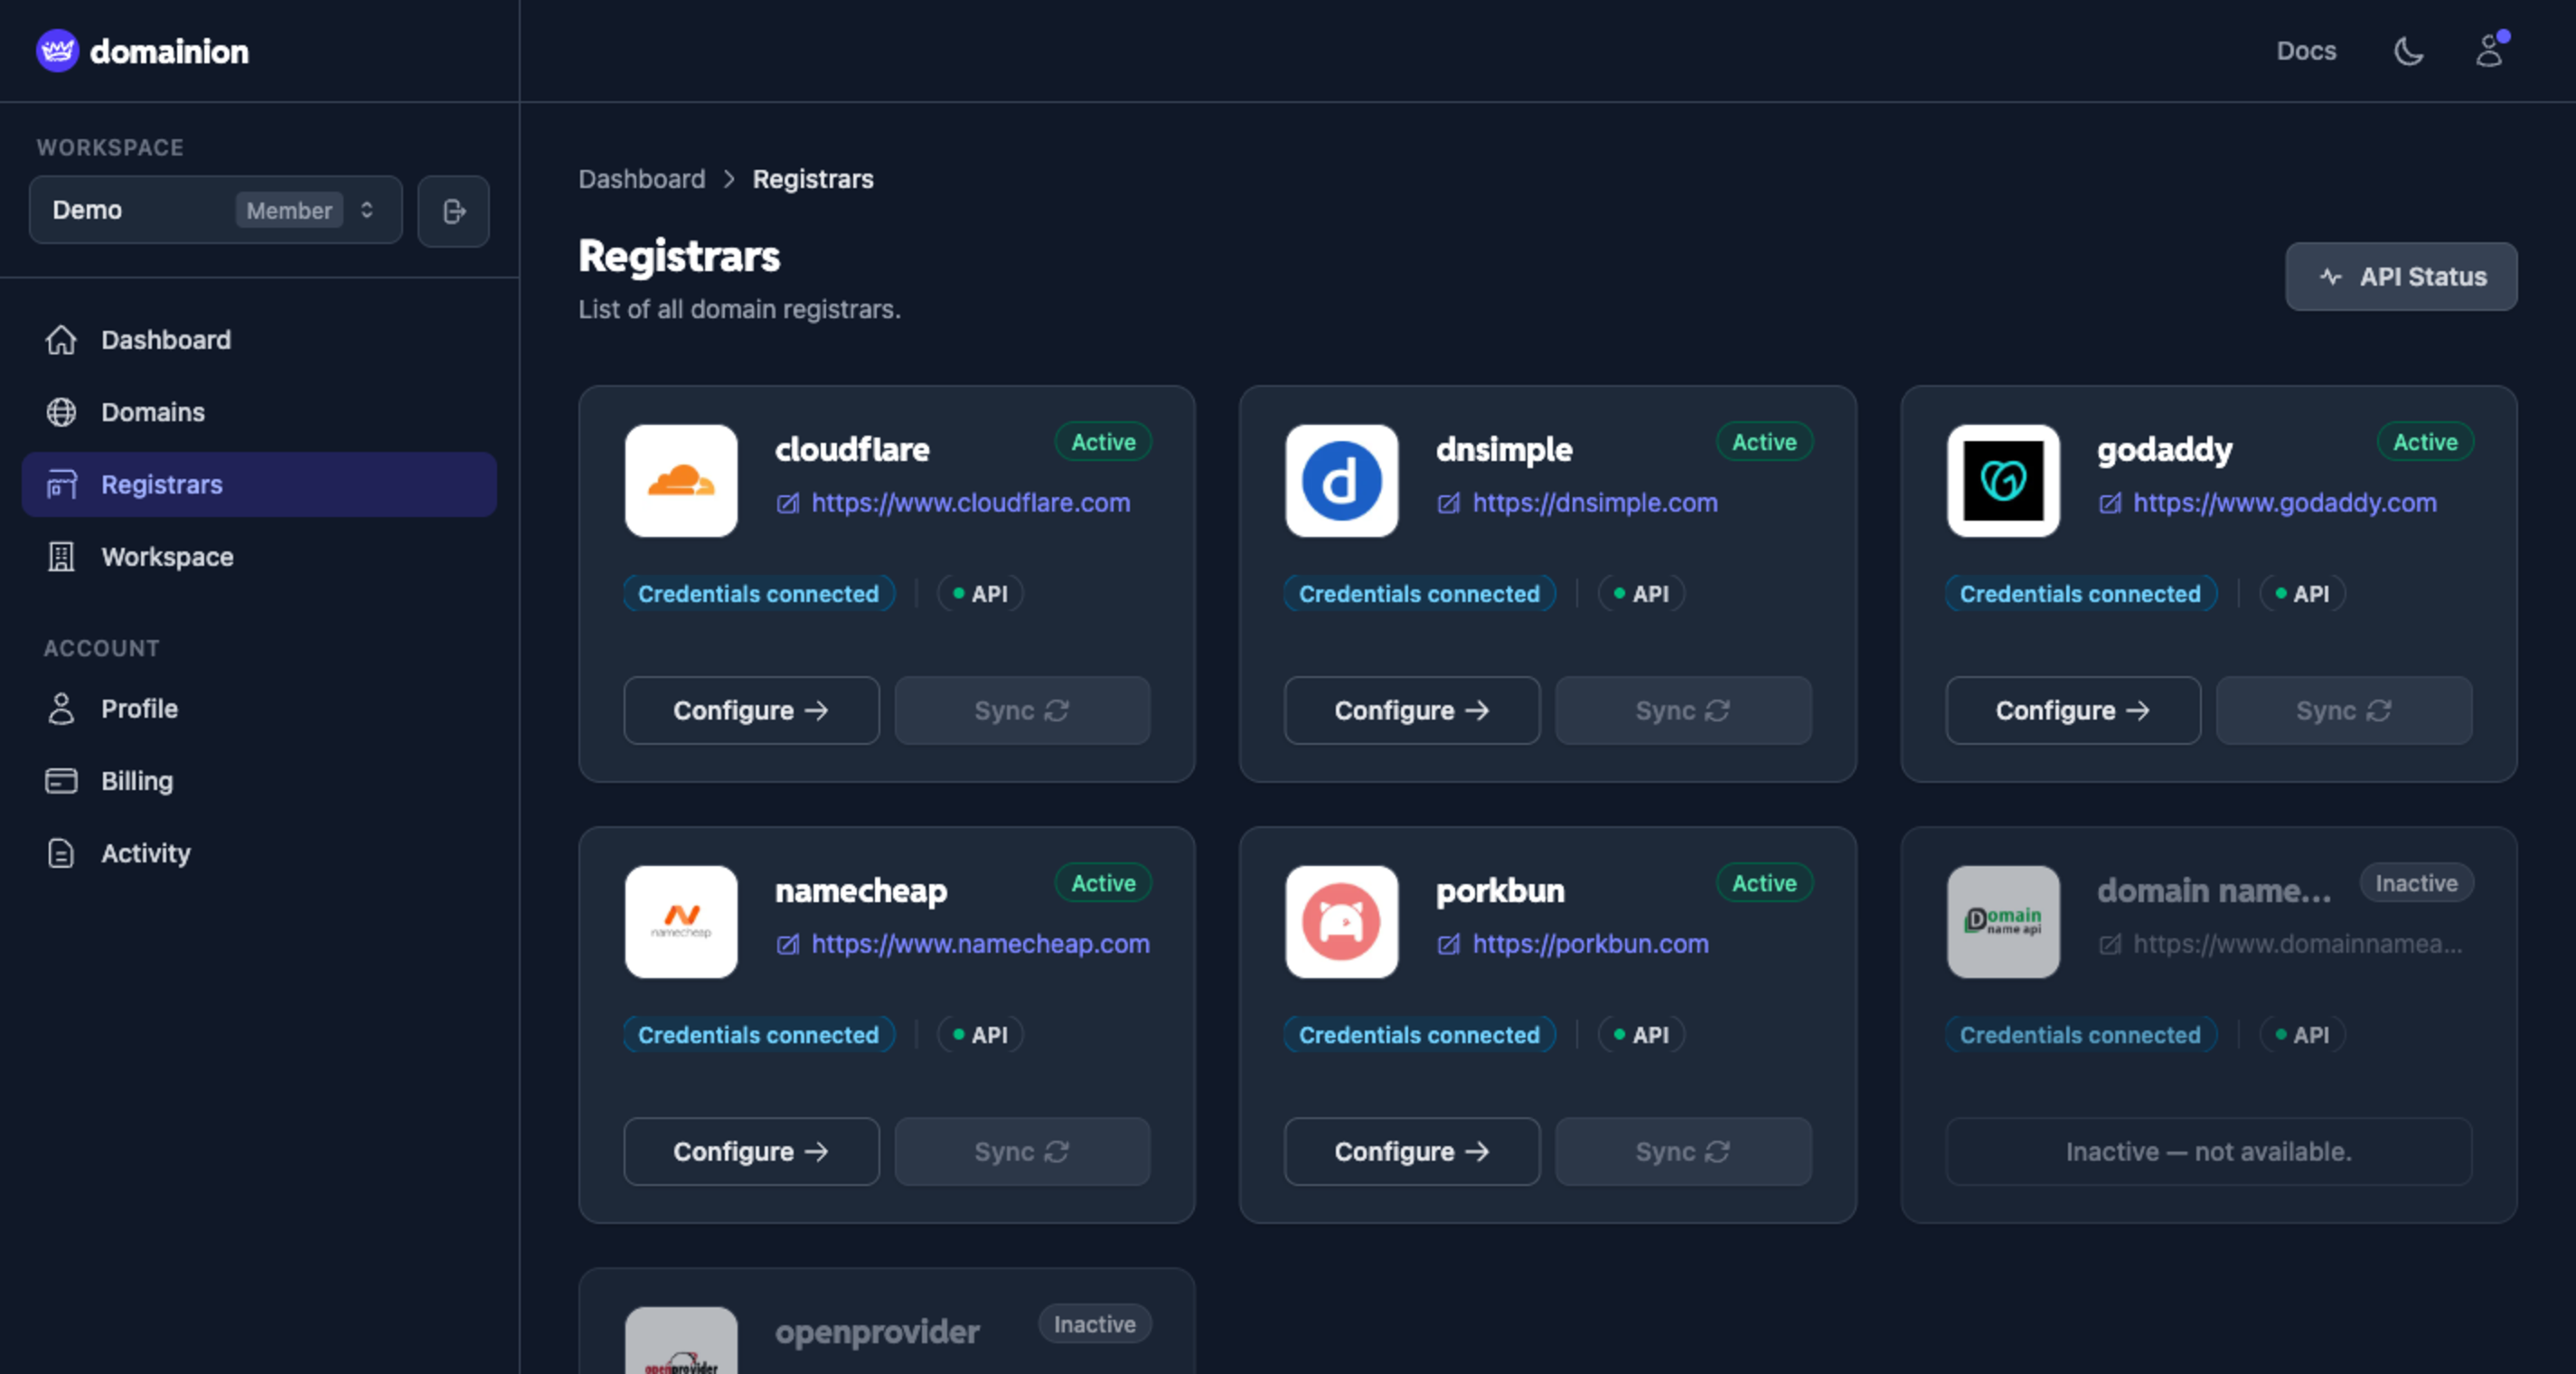Click external link icon beside dnsimple URL
2576x1374 pixels.
pos(1448,503)
